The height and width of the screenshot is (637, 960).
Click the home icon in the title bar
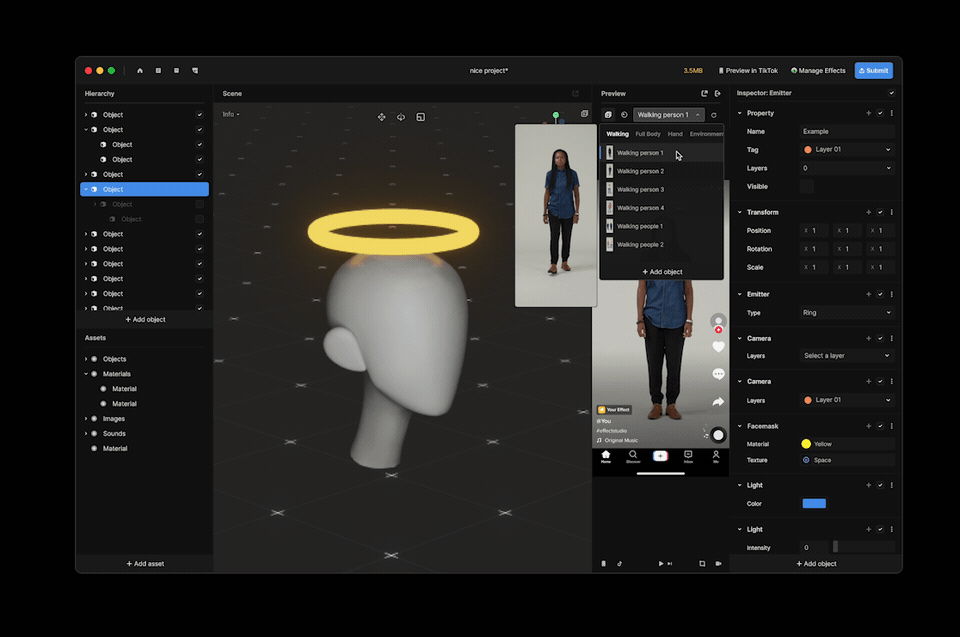click(x=140, y=70)
